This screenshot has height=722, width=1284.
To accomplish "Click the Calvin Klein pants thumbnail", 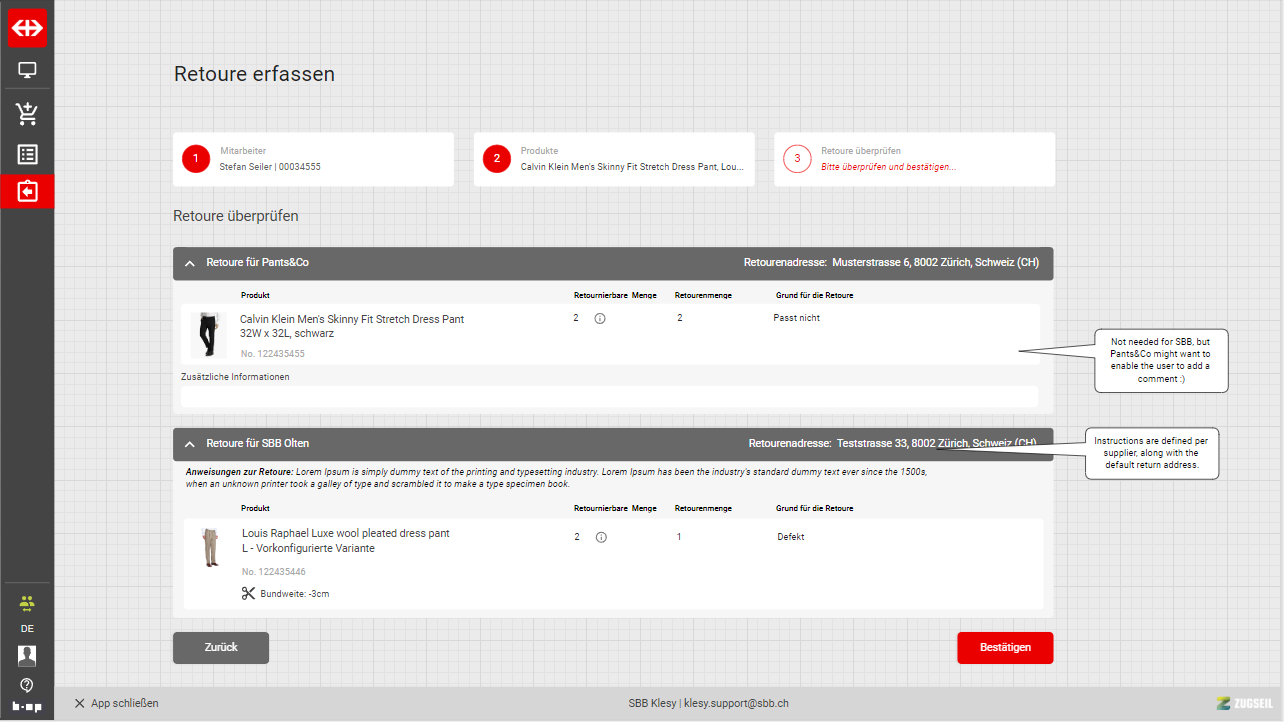I will coord(208,335).
